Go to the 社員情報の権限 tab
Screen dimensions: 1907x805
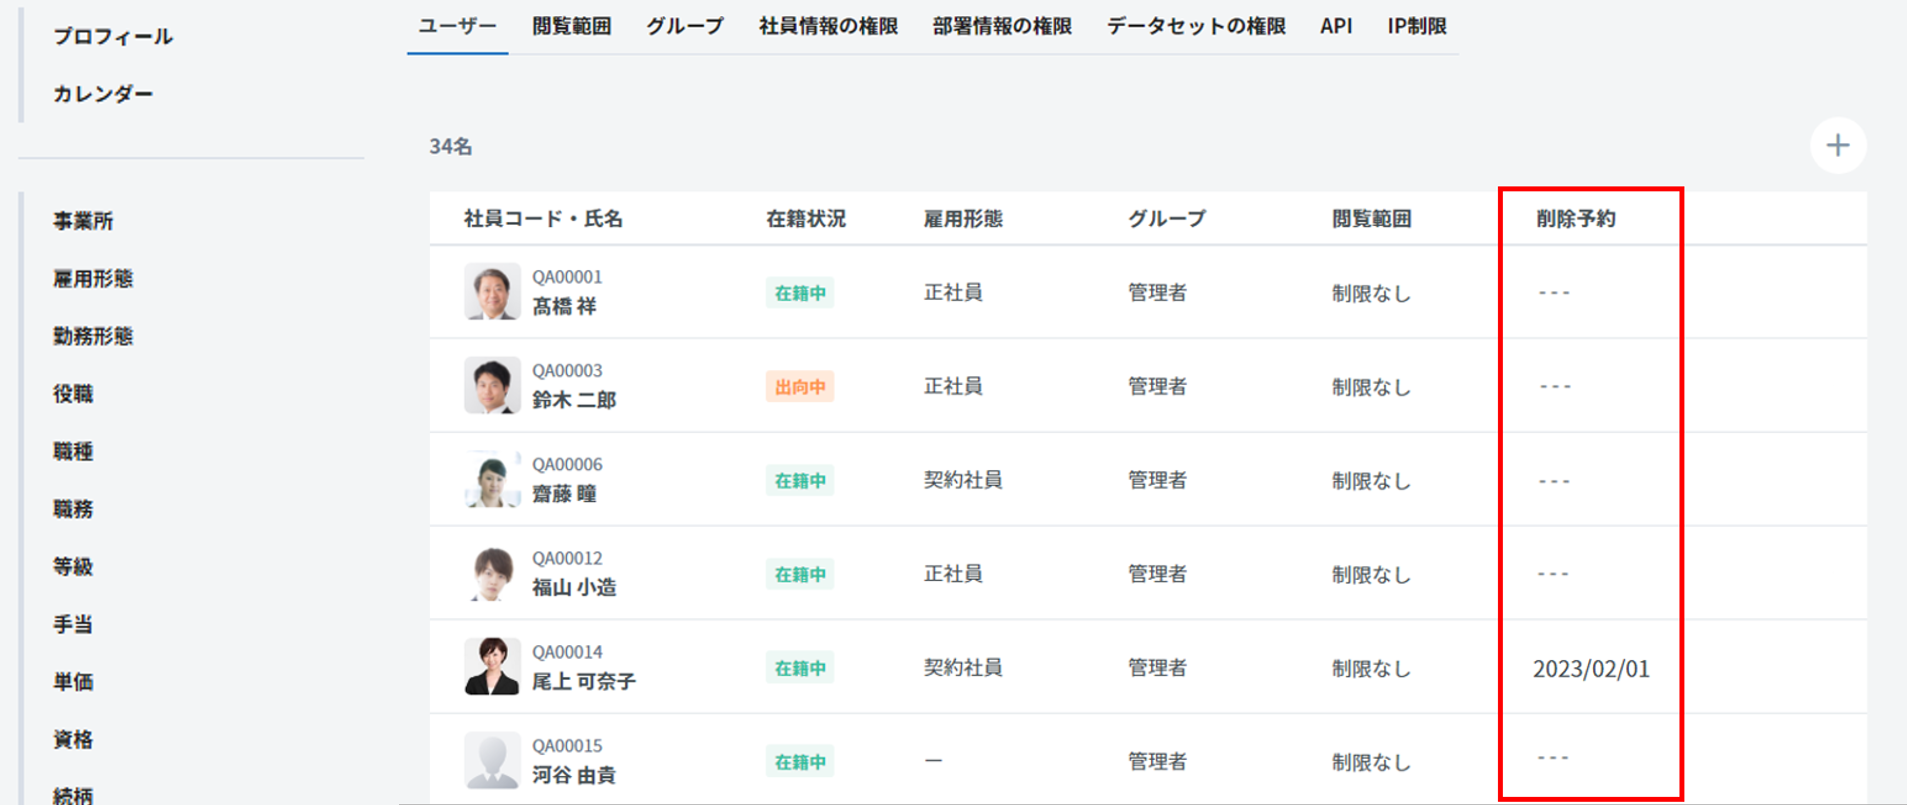click(828, 26)
